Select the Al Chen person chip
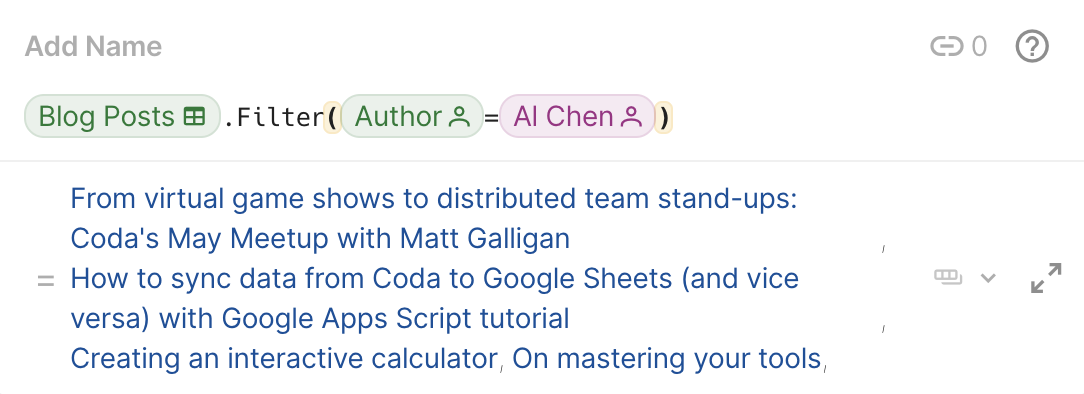 (577, 116)
